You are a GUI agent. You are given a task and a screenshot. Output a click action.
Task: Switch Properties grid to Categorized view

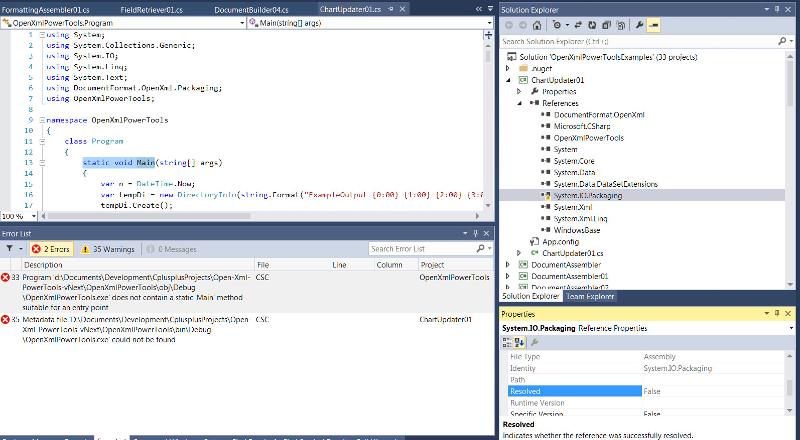(508, 343)
